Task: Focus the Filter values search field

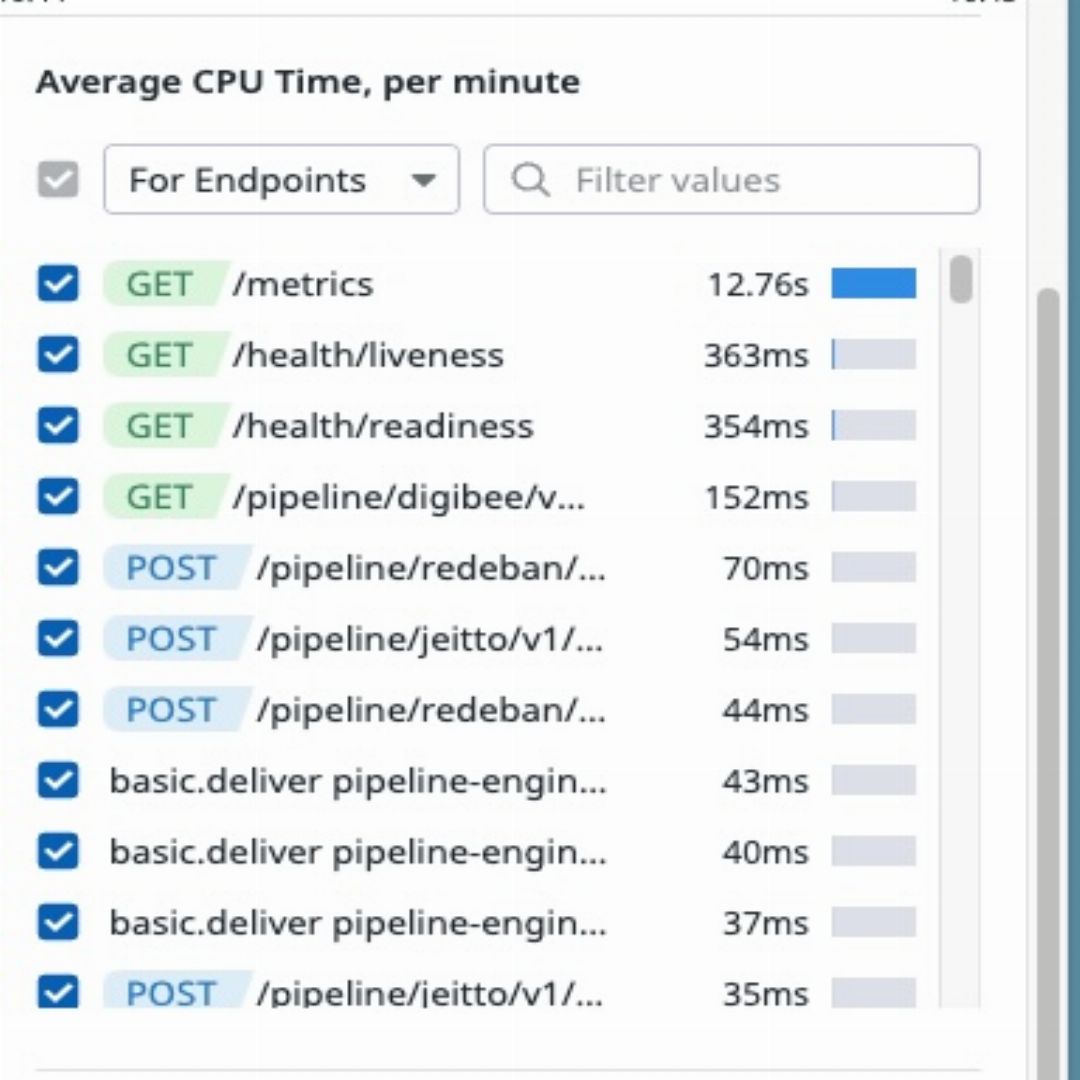Action: tap(731, 180)
